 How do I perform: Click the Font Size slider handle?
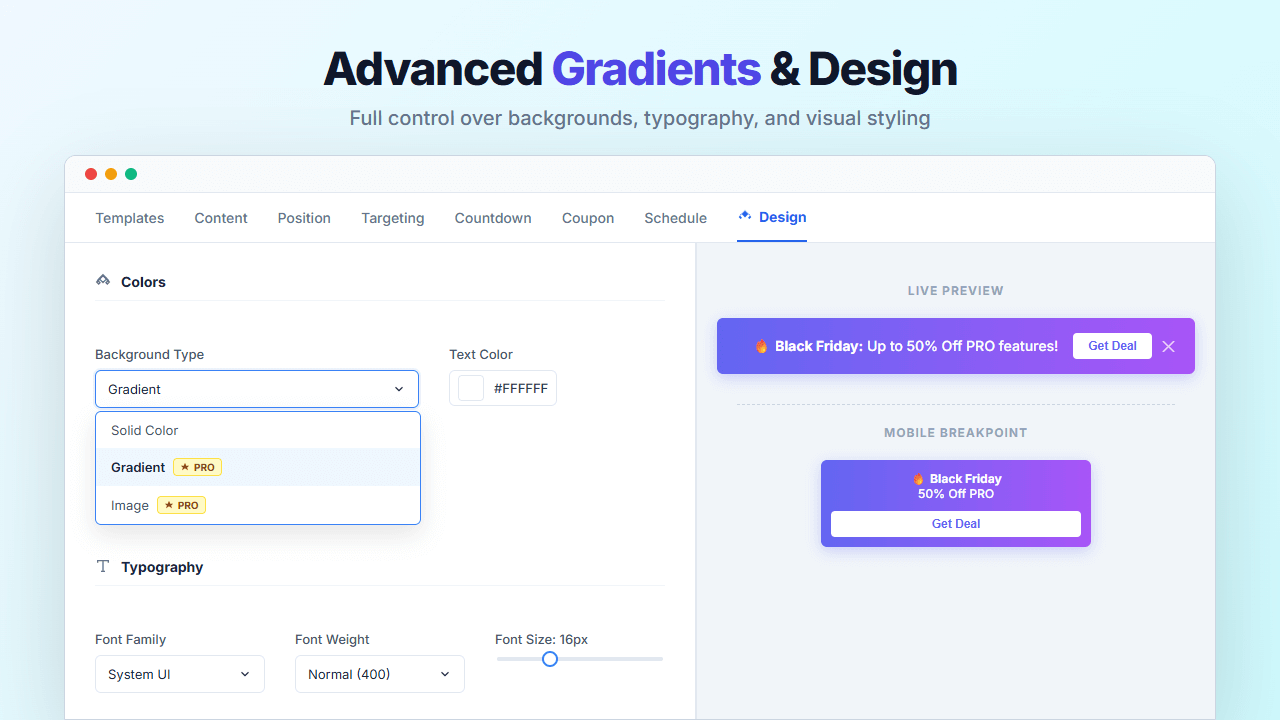click(x=549, y=659)
